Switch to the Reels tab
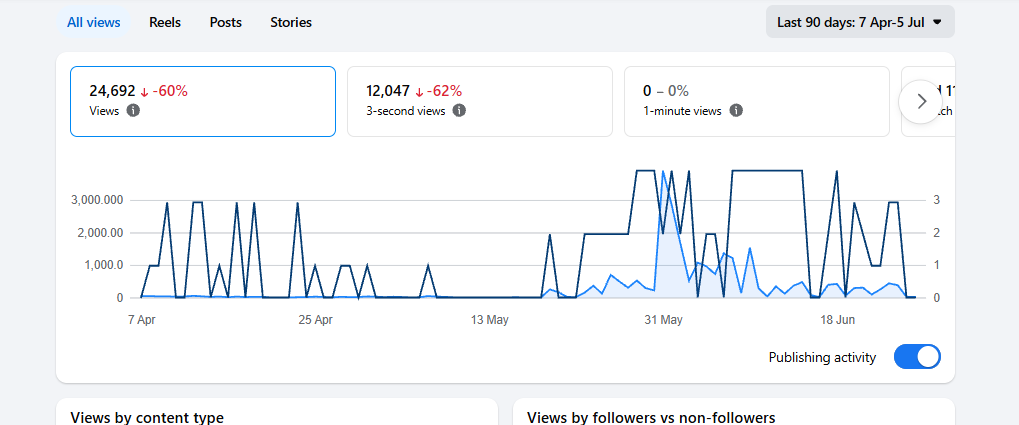1019x425 pixels. pos(165,23)
